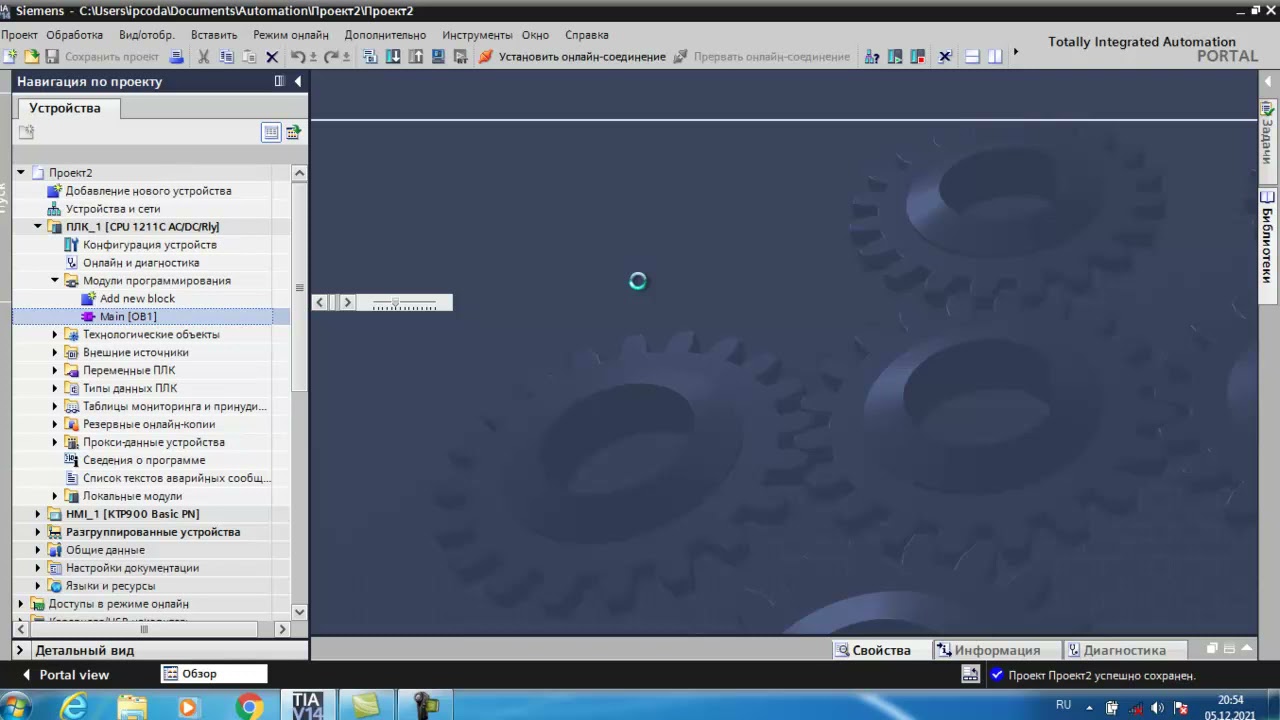Click the volume speaker tray icon
The height and width of the screenshot is (720, 1280).
pos(1157,707)
